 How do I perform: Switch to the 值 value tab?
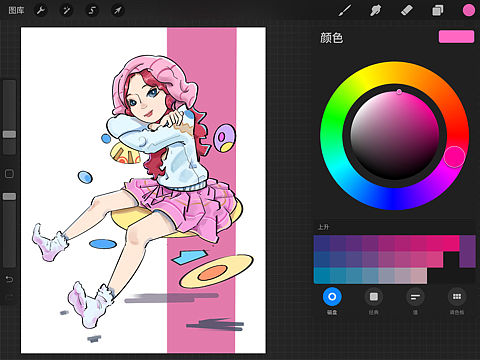pyautogui.click(x=415, y=300)
